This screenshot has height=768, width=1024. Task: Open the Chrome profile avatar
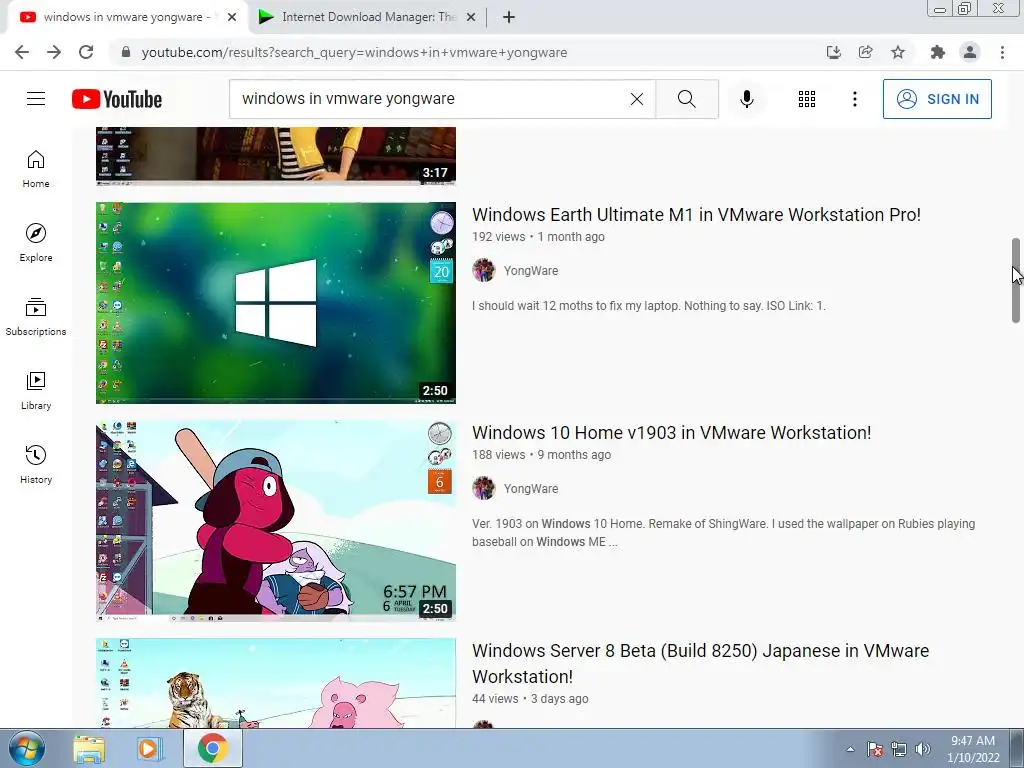(970, 52)
